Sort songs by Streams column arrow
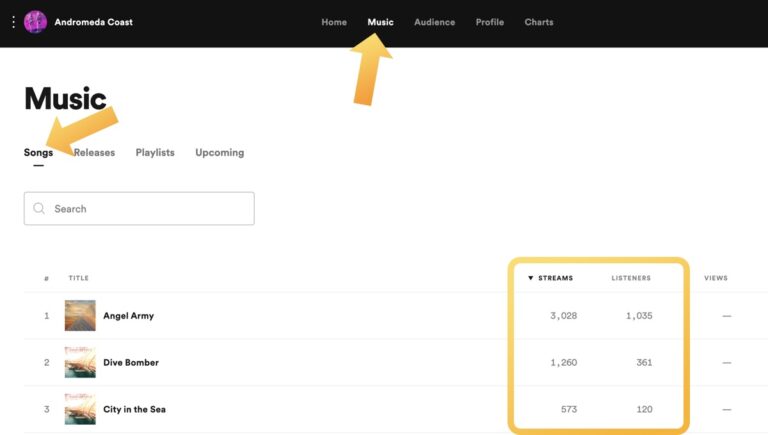 [531, 278]
